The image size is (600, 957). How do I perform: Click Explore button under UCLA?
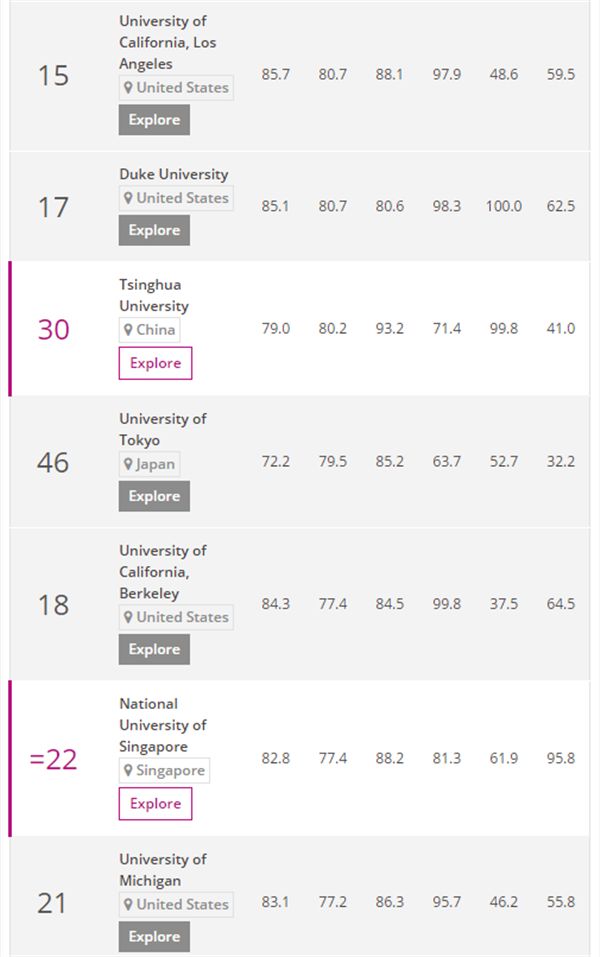click(x=154, y=120)
